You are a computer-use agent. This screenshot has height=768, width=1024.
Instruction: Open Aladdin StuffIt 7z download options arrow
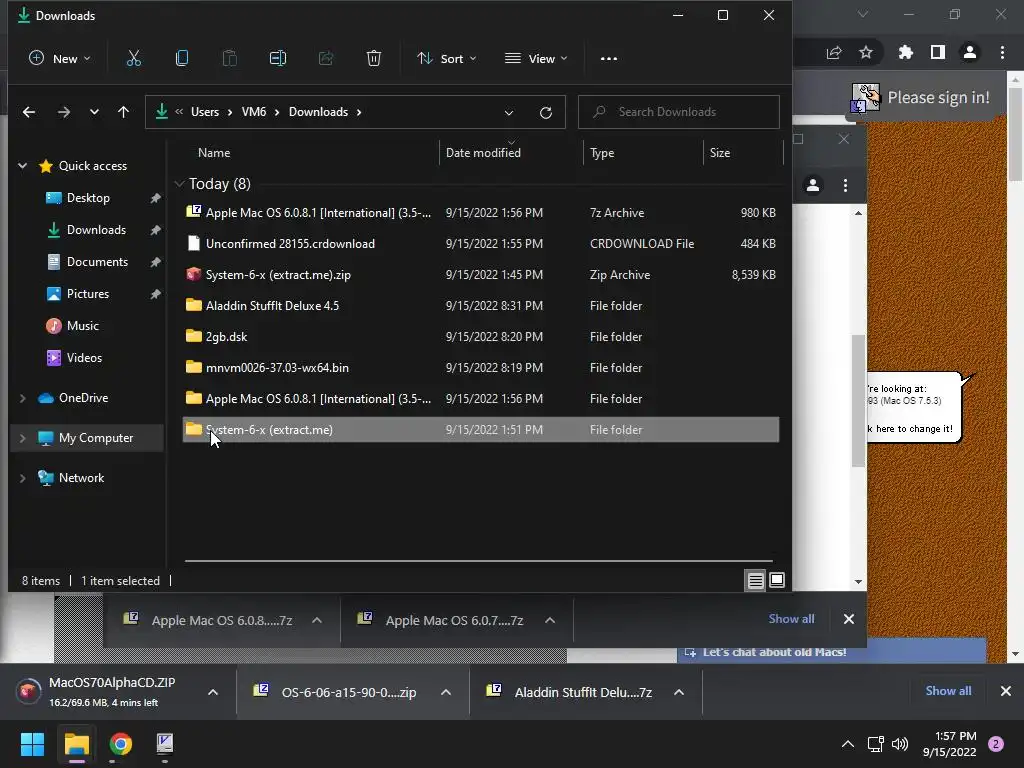coord(679,692)
